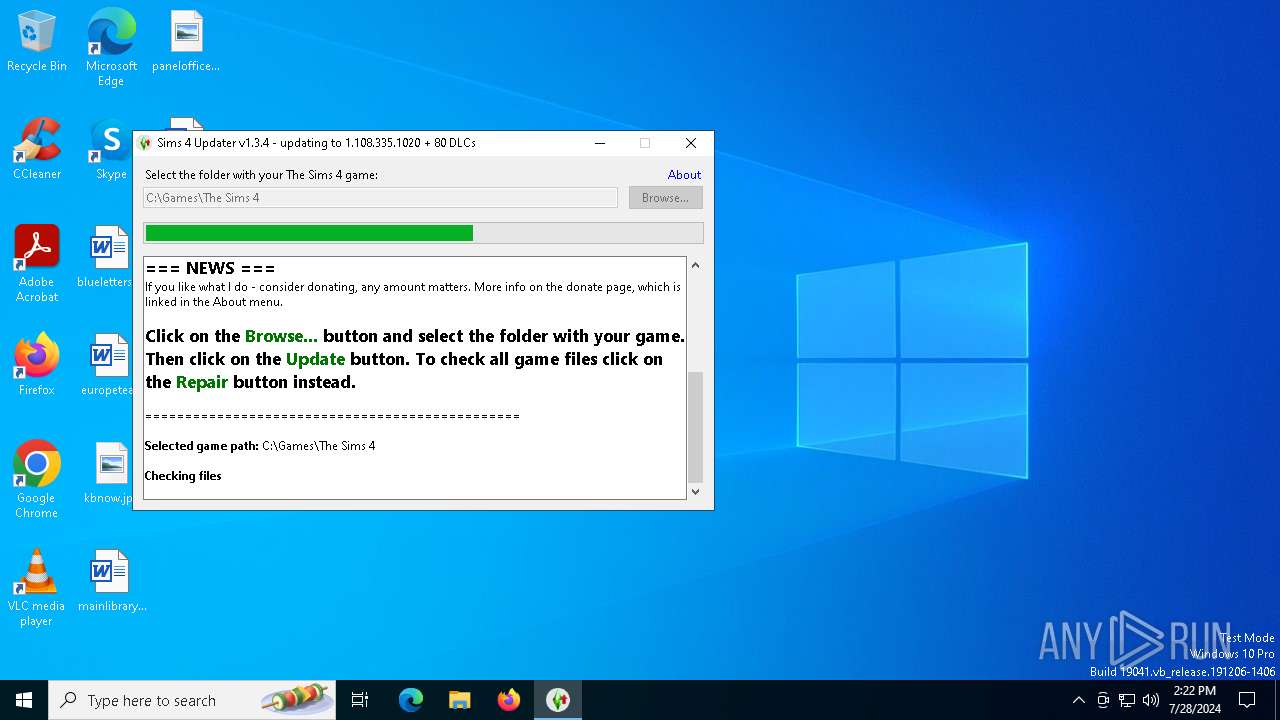Click the 'Checking files' status text
The width and height of the screenshot is (1280, 720).
pyautogui.click(x=183, y=476)
